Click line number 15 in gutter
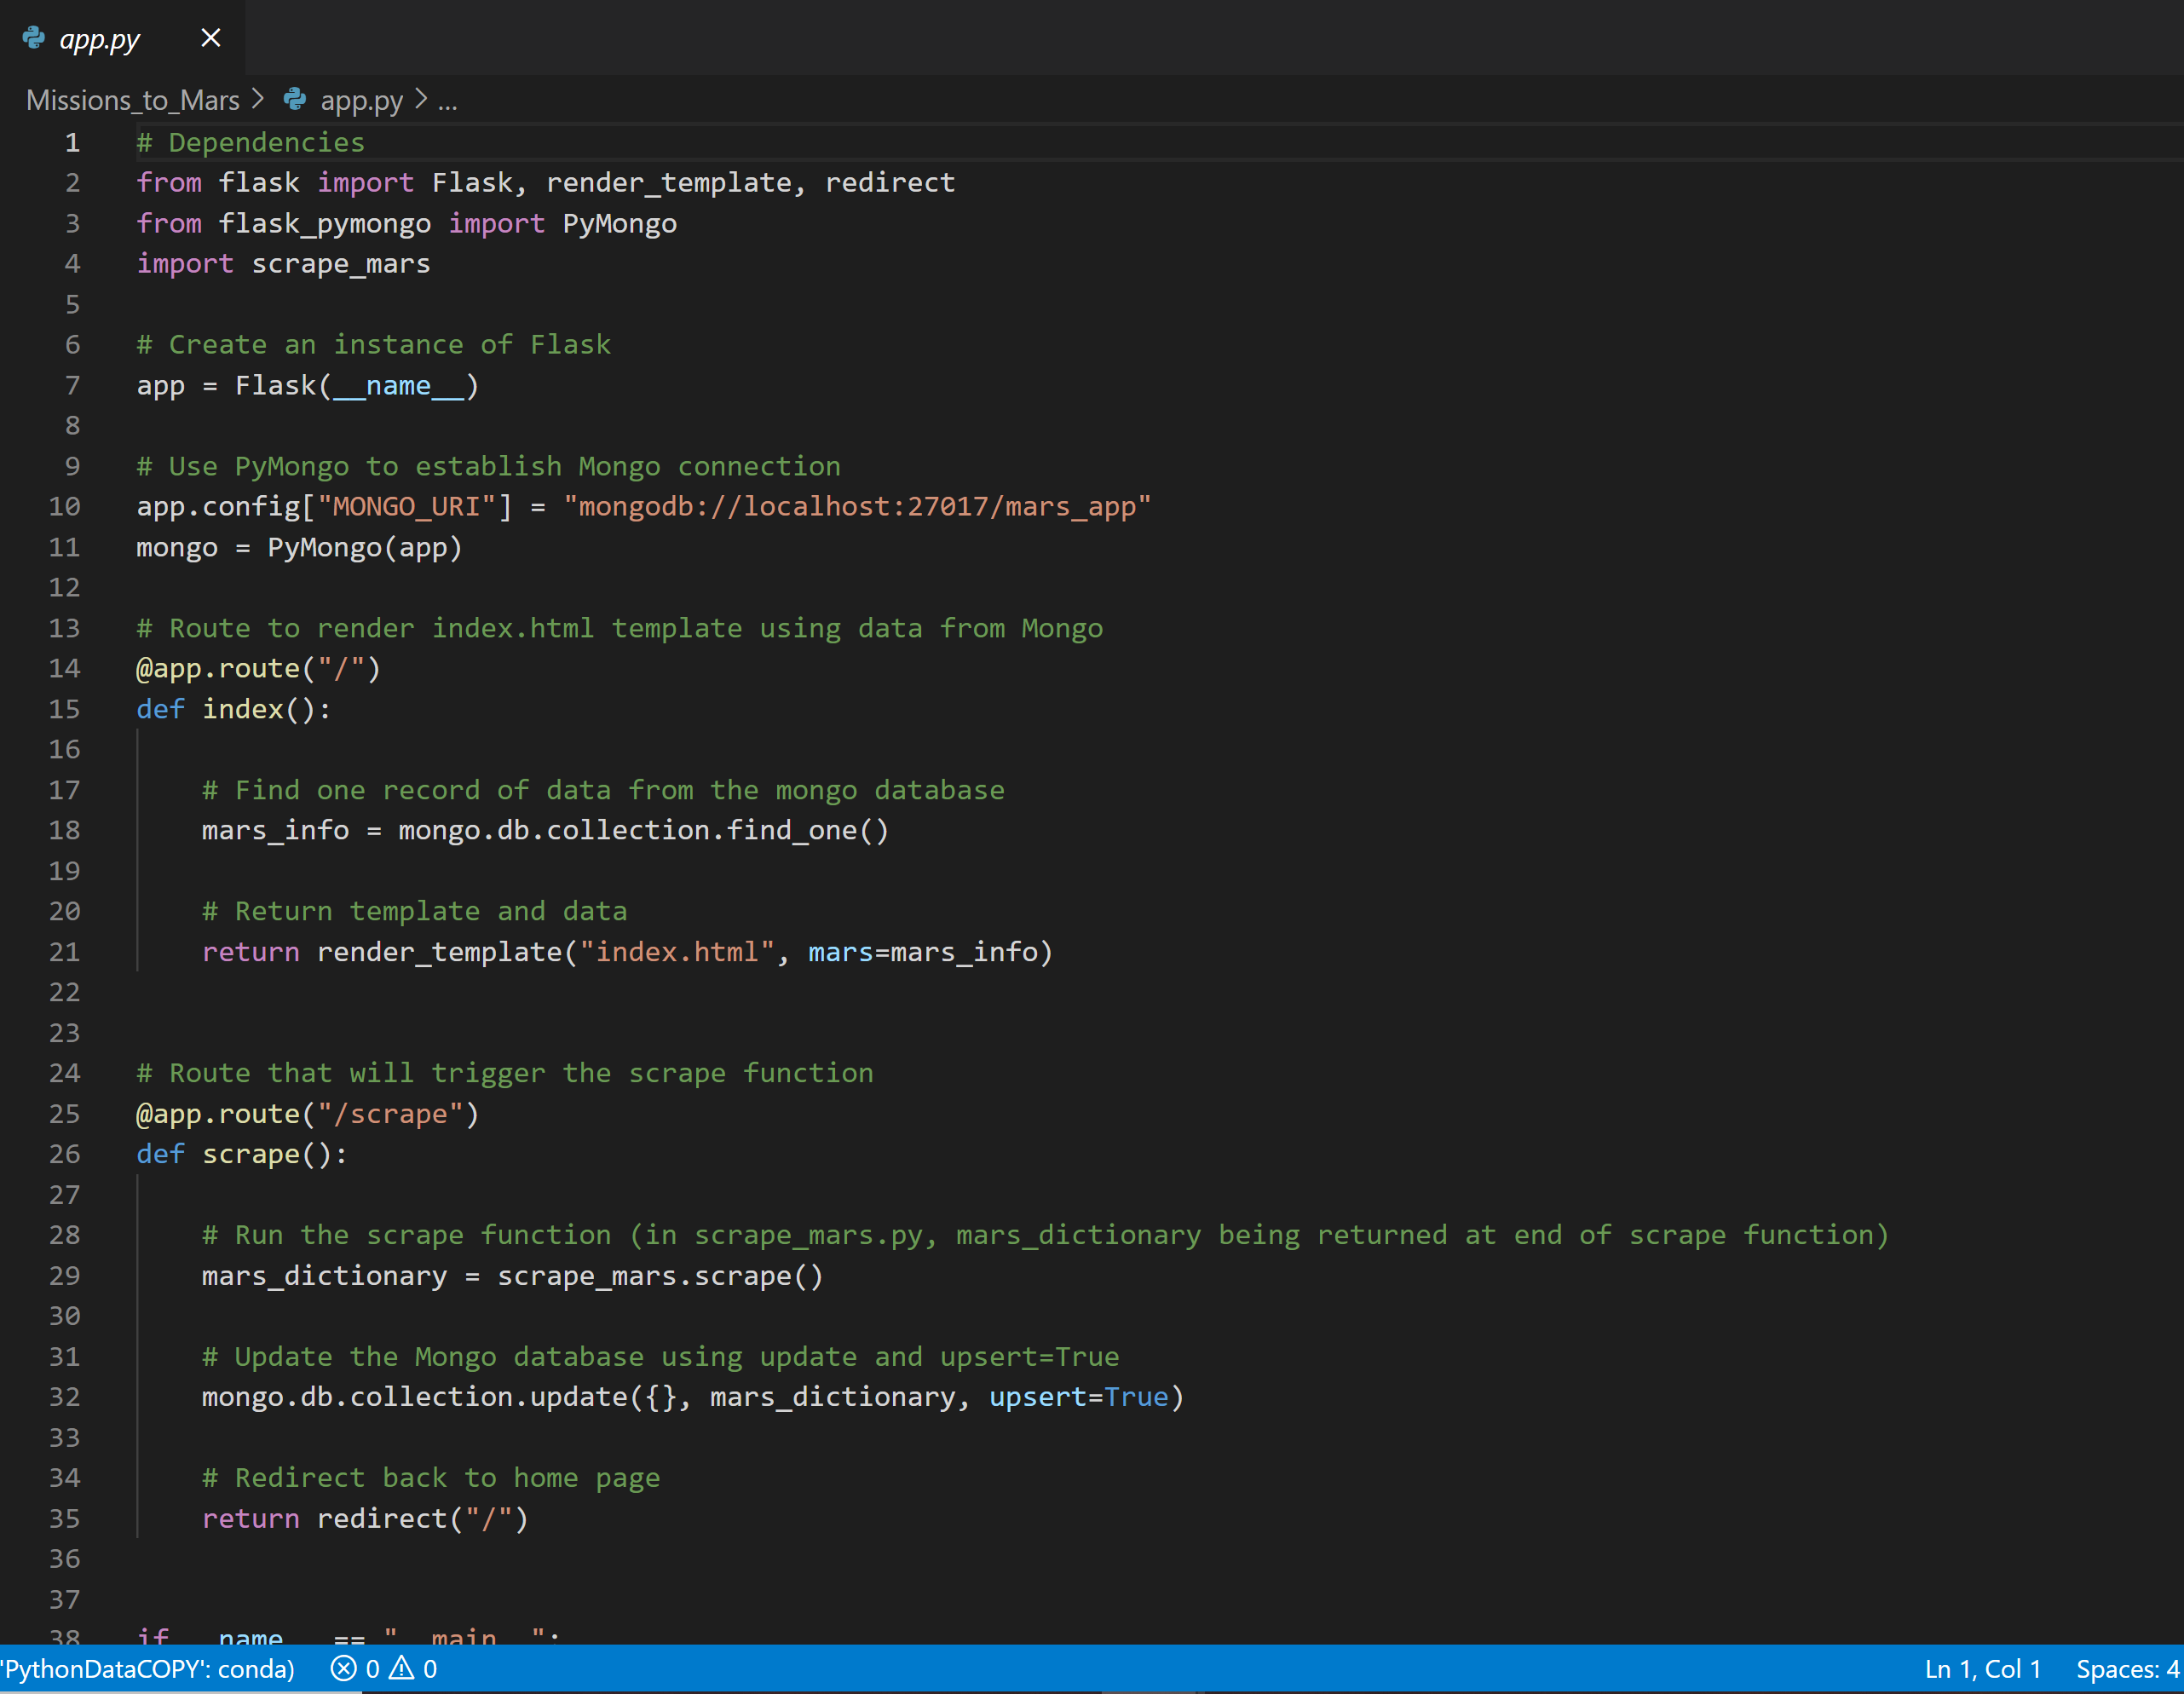 65,709
